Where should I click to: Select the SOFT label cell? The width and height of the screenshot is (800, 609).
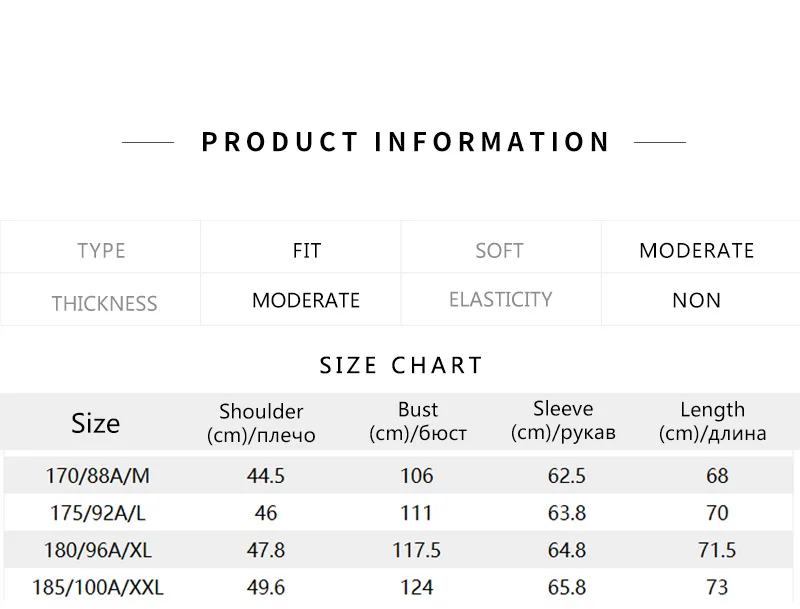click(x=501, y=247)
